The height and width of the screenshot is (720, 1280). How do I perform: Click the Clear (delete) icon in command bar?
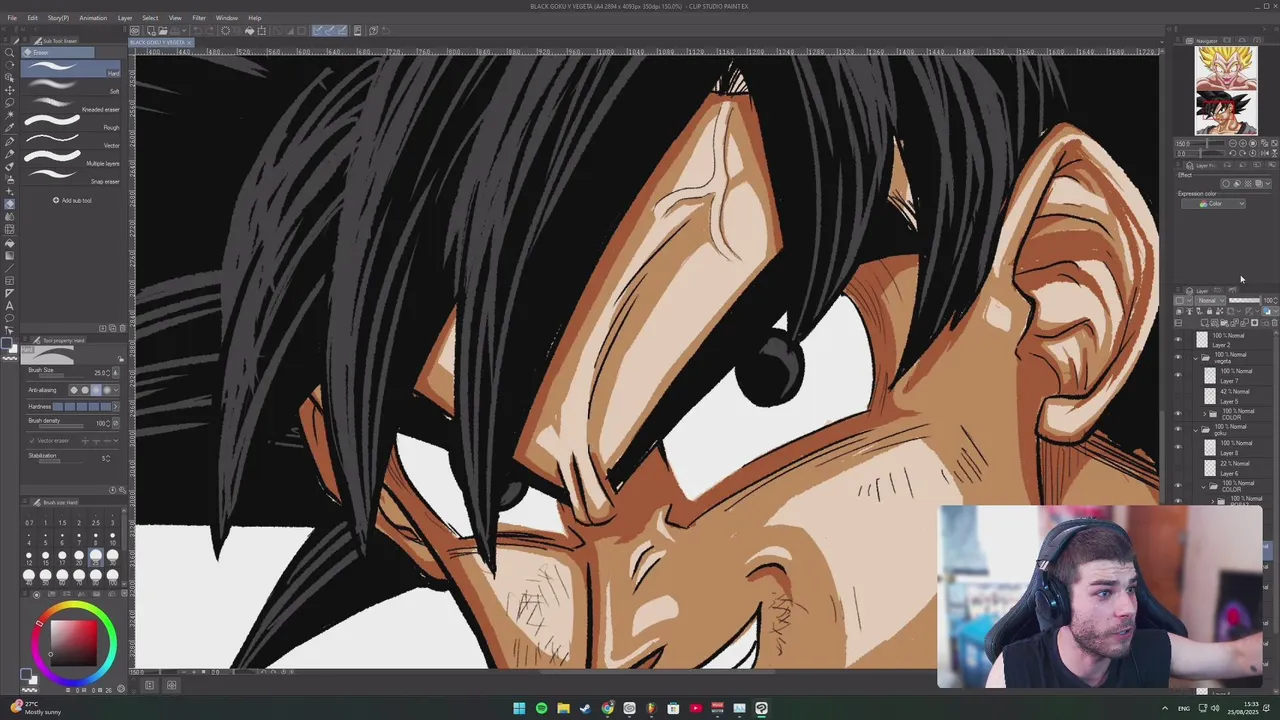[225, 30]
